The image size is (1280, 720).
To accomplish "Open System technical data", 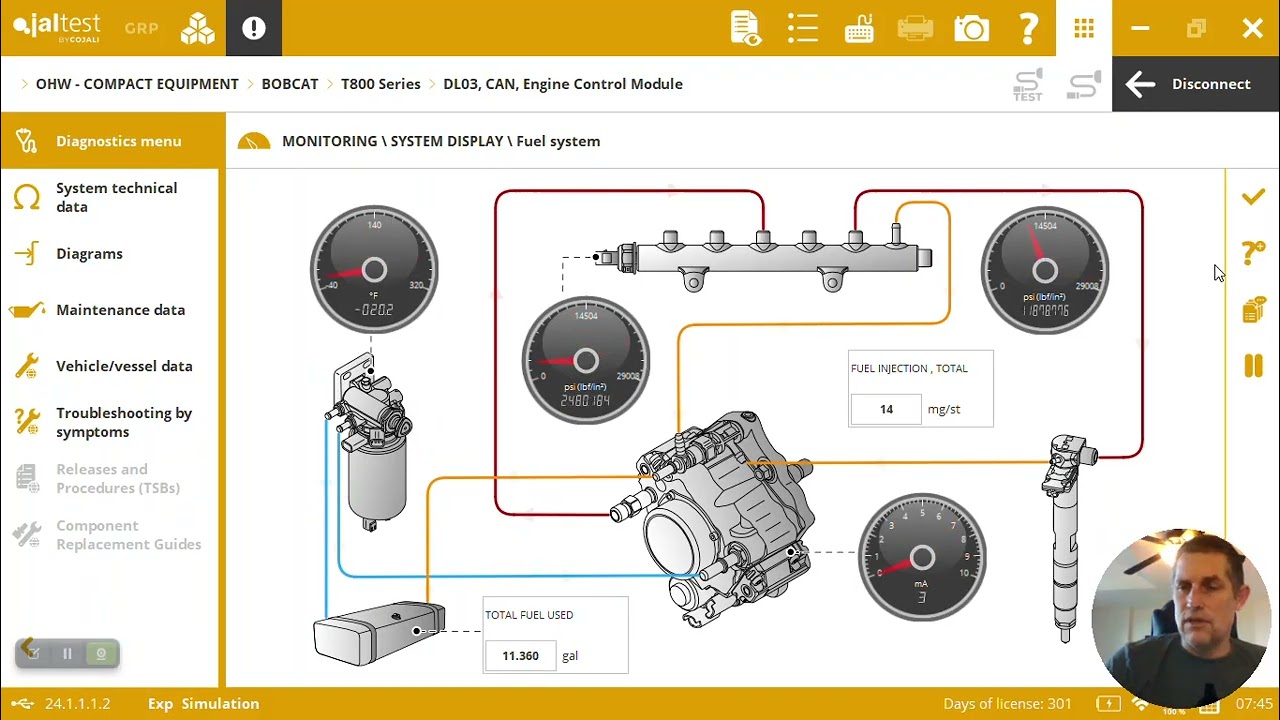I will coord(116,197).
